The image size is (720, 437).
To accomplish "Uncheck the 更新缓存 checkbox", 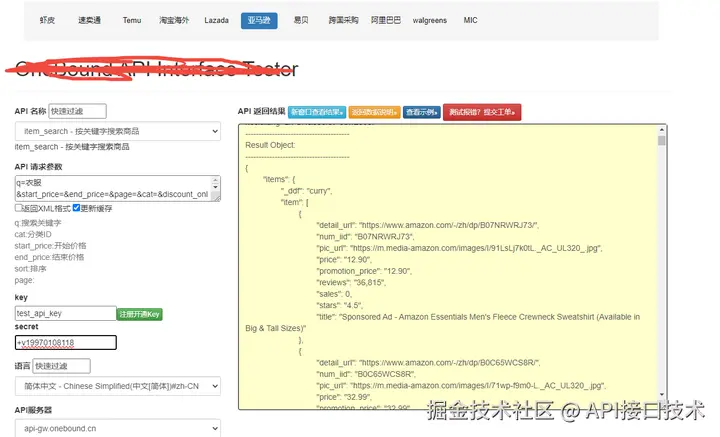I will pos(76,208).
